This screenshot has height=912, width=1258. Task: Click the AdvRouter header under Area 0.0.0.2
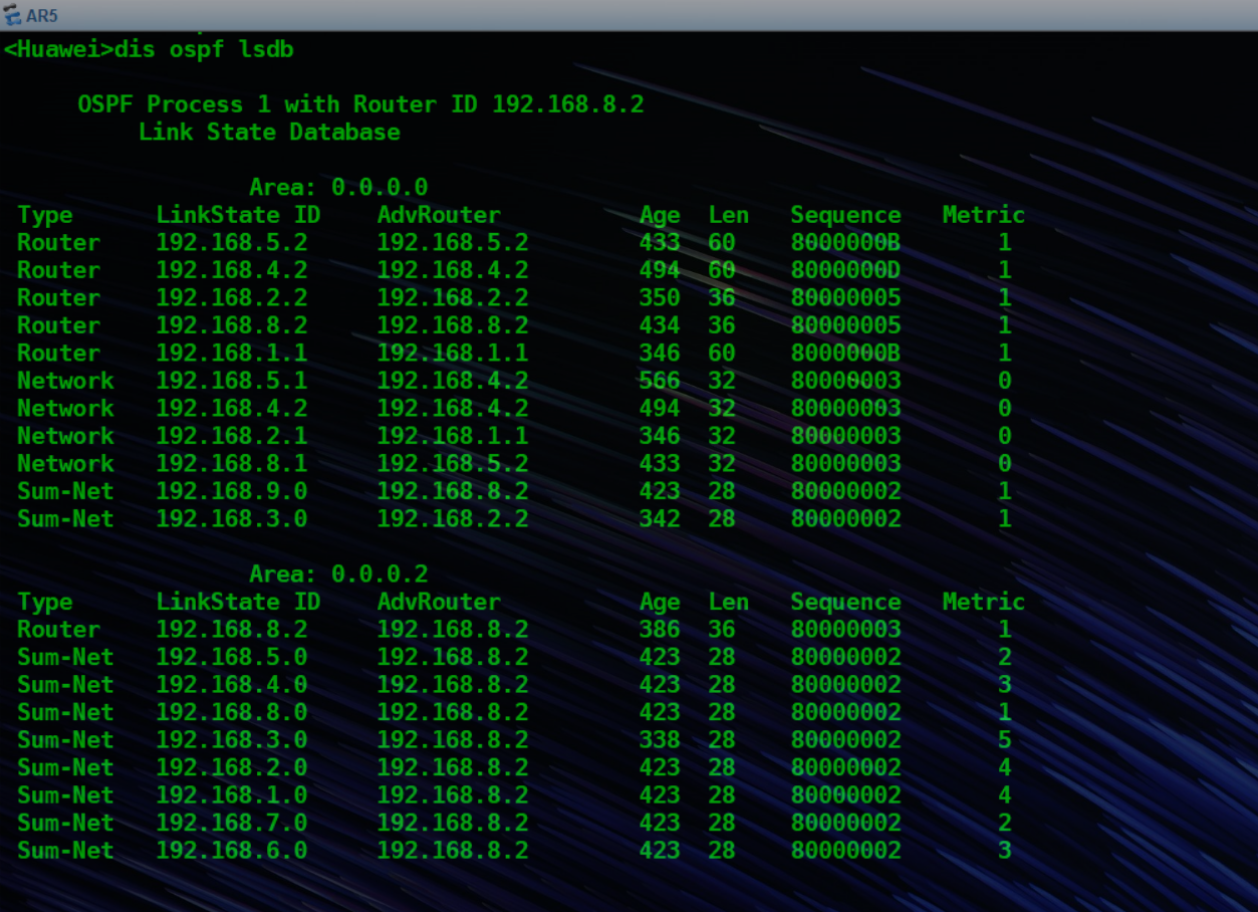[438, 602]
